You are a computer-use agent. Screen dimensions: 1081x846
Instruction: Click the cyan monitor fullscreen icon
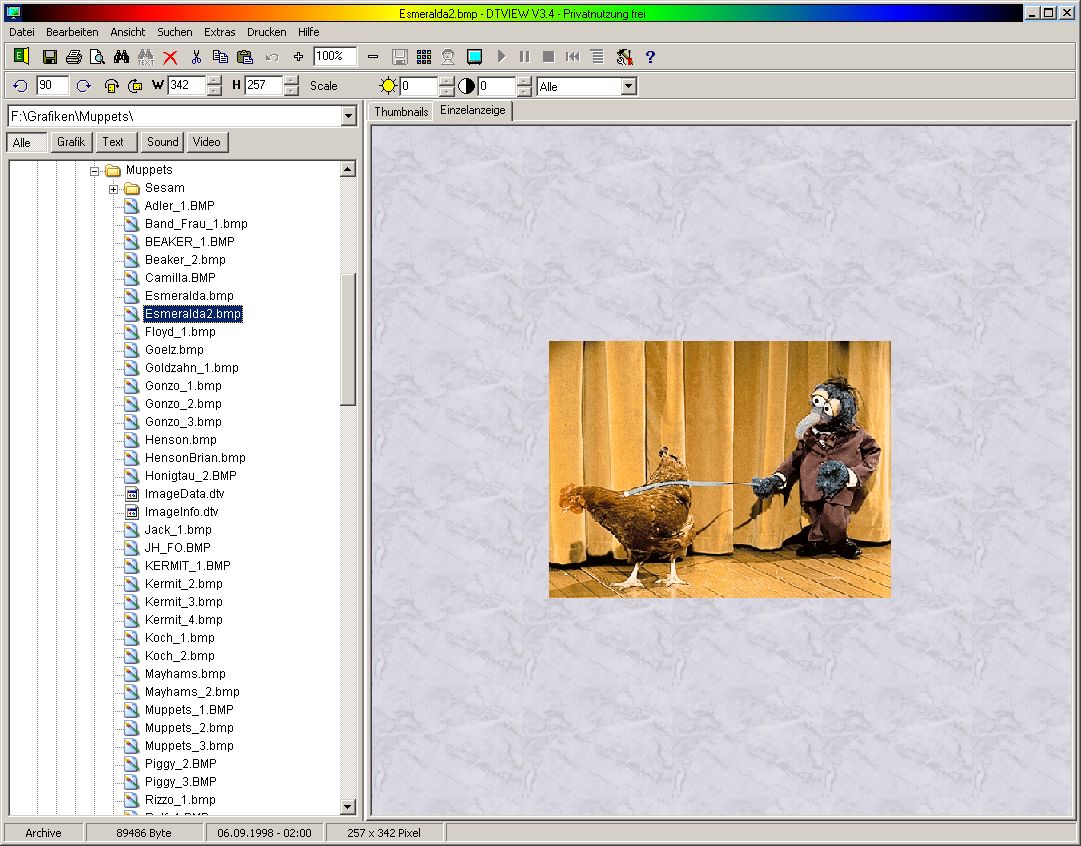tap(474, 57)
